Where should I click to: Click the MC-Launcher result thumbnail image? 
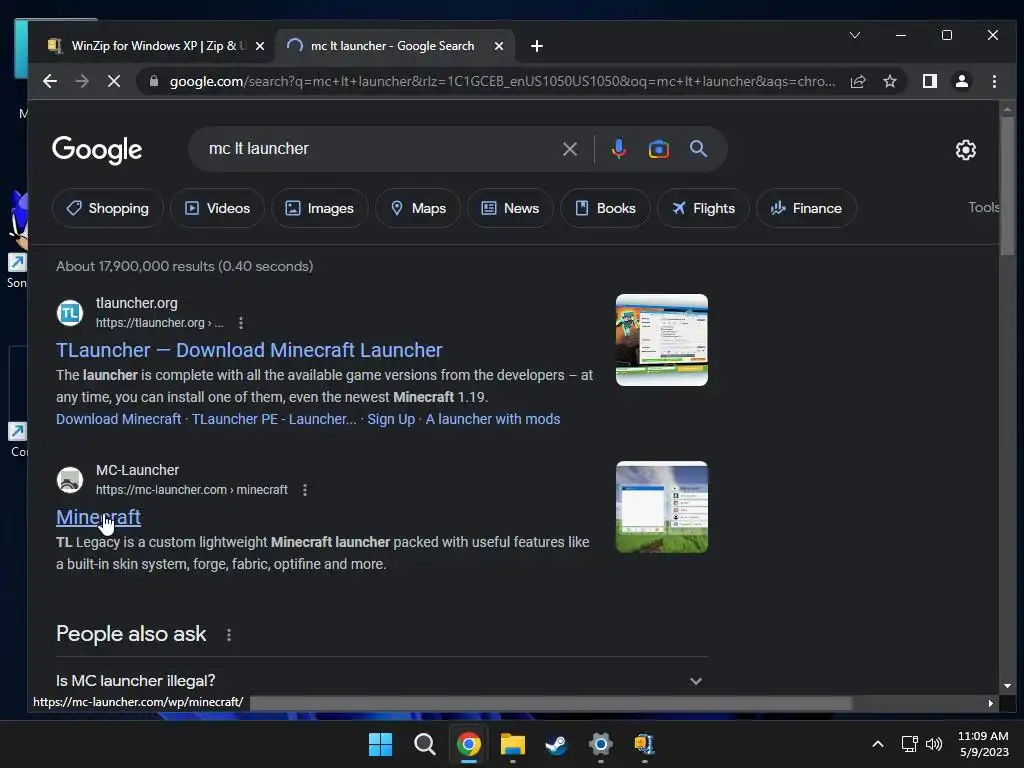(x=662, y=507)
